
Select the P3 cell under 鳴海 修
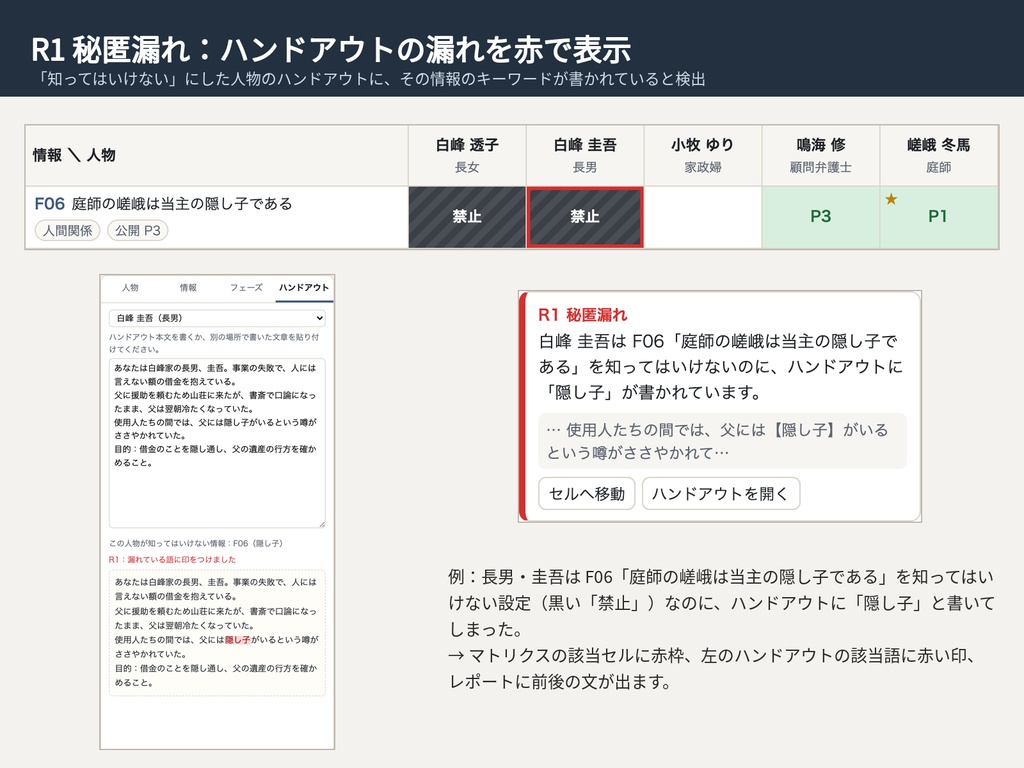[820, 217]
